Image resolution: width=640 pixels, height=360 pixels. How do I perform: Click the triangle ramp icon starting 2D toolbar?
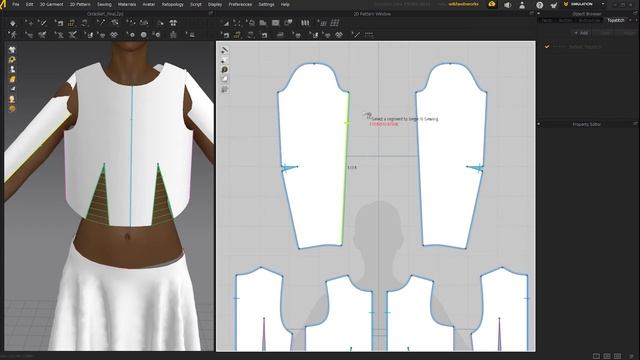pyautogui.click(x=226, y=23)
